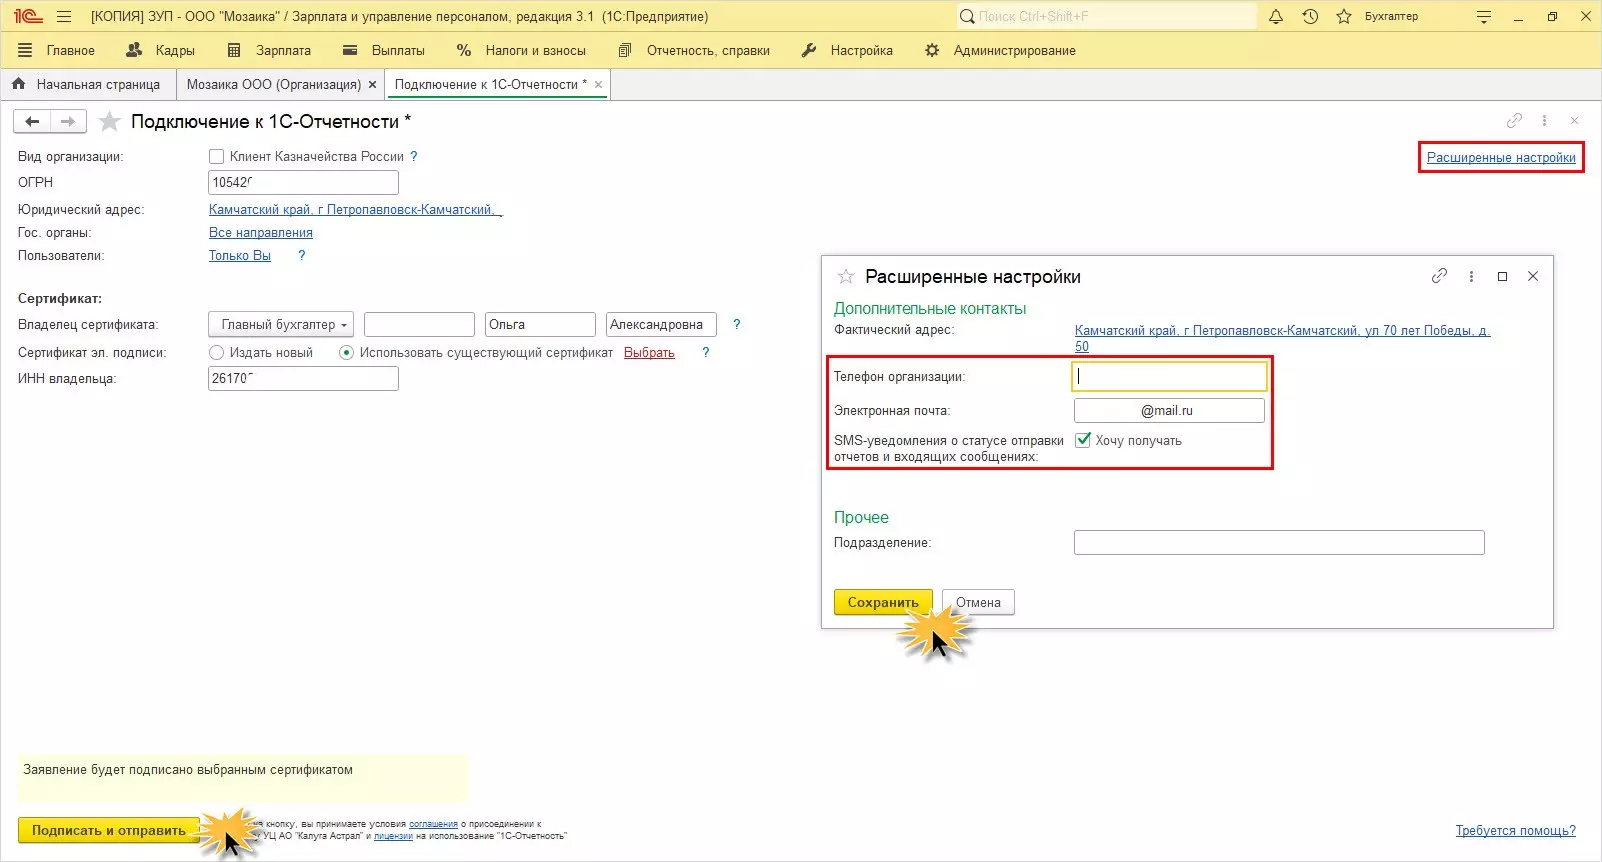
Task: Open the Кадры section
Action: click(x=161, y=50)
